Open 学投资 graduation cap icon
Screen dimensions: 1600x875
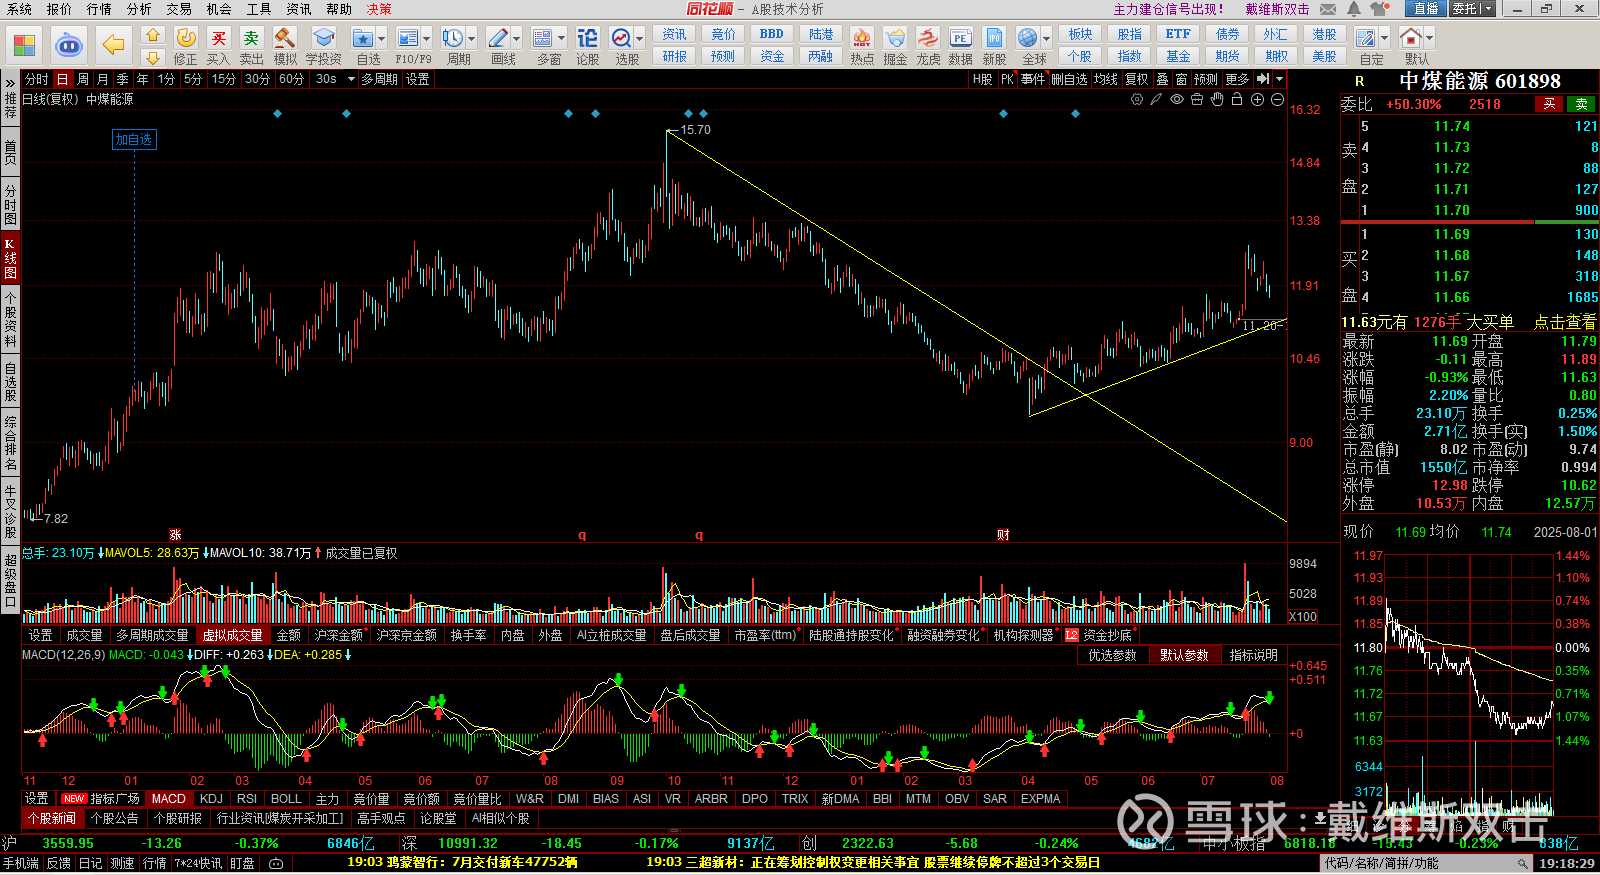click(x=323, y=46)
